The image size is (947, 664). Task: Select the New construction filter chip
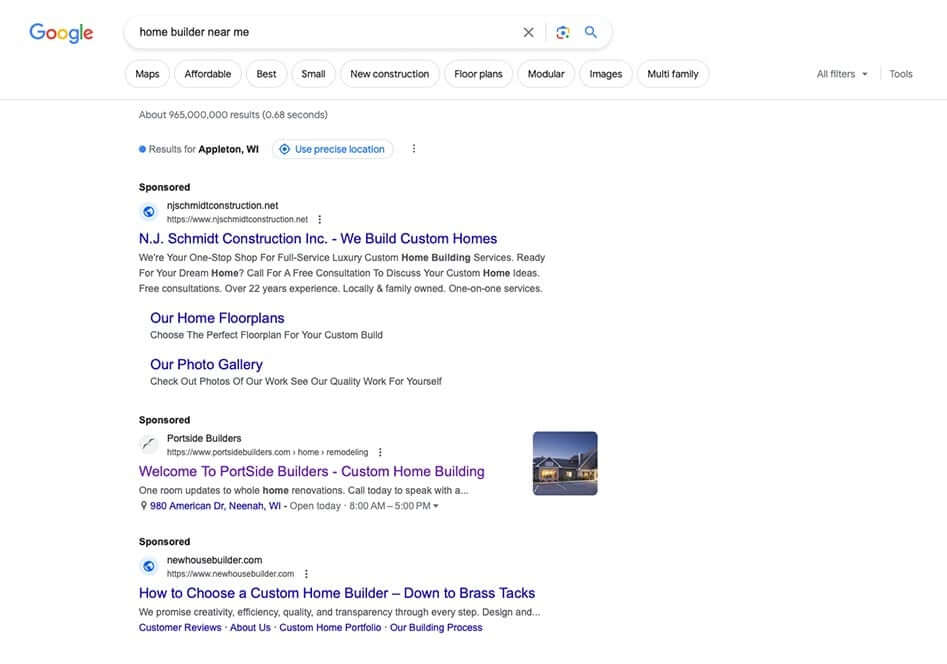389,74
